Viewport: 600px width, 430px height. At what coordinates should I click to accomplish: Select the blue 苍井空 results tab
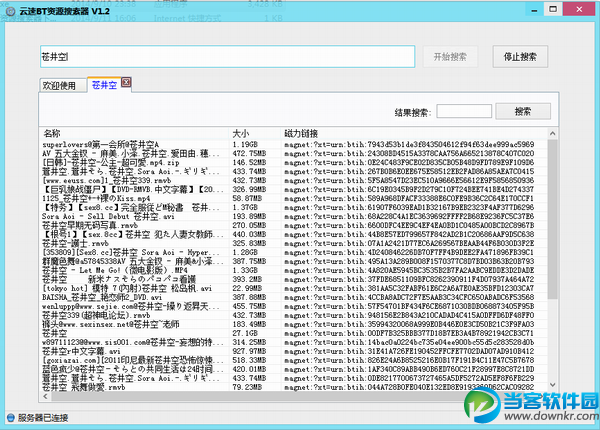104,85
